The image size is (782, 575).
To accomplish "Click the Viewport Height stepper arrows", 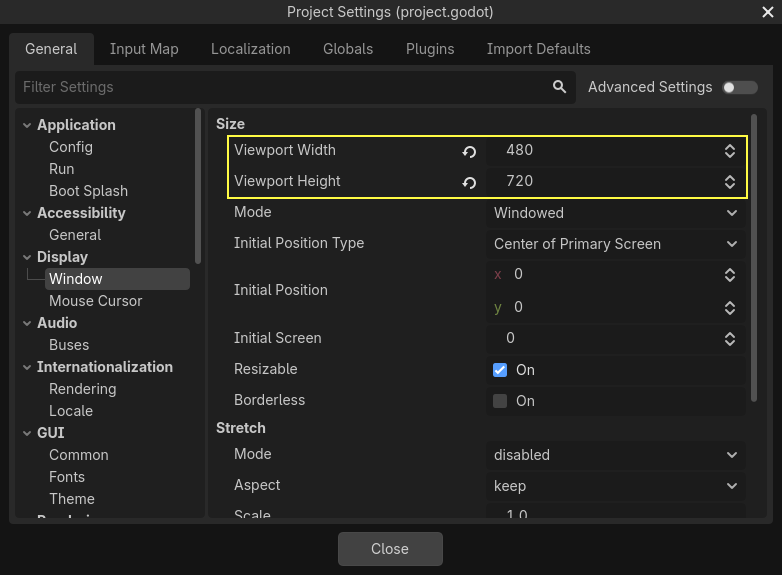I will point(730,182).
